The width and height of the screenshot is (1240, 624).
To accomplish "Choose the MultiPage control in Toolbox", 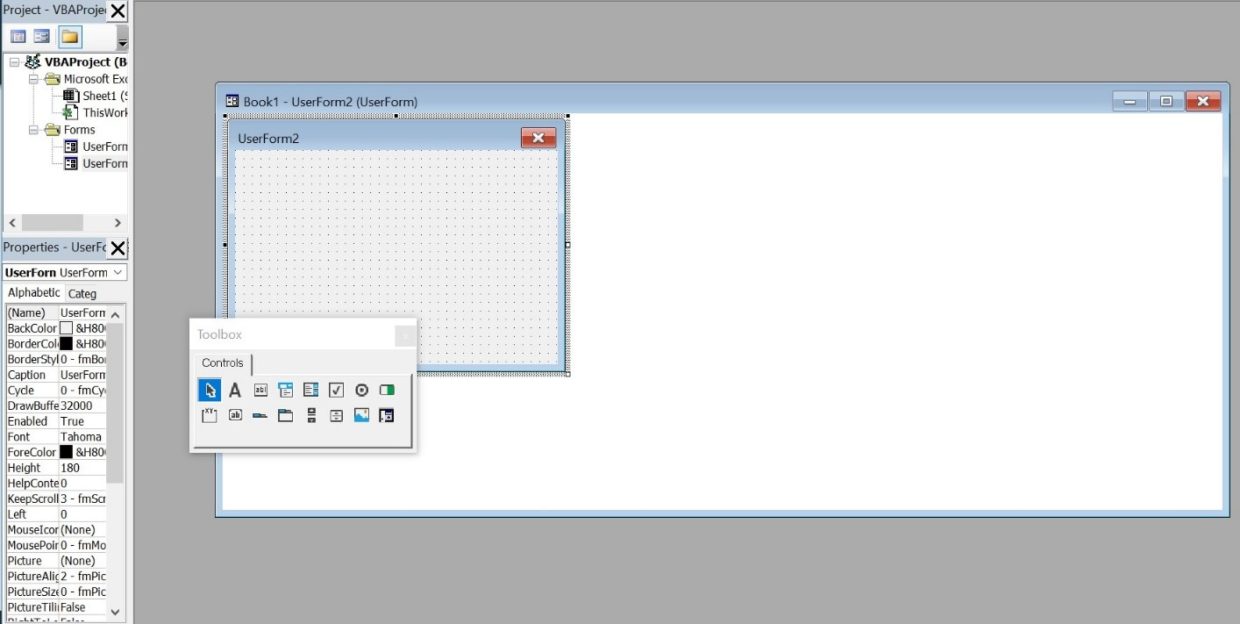I will tap(285, 415).
